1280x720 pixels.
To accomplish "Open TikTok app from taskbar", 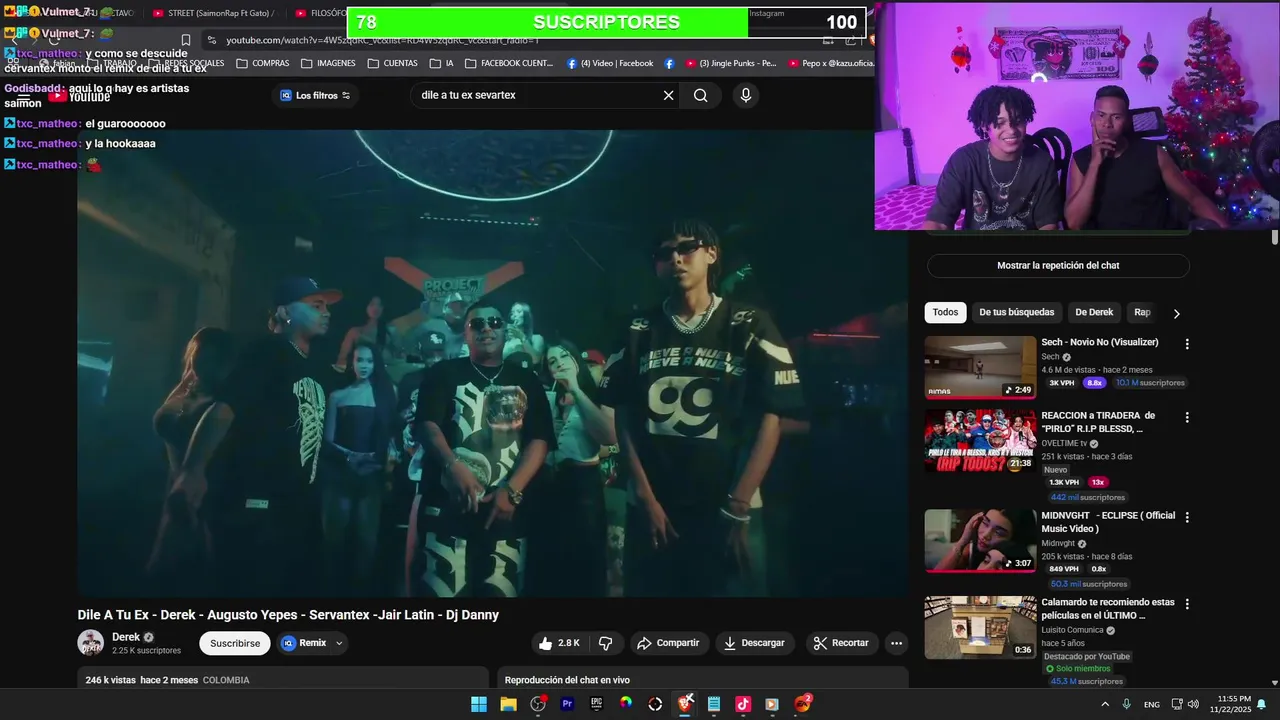I will [743, 704].
